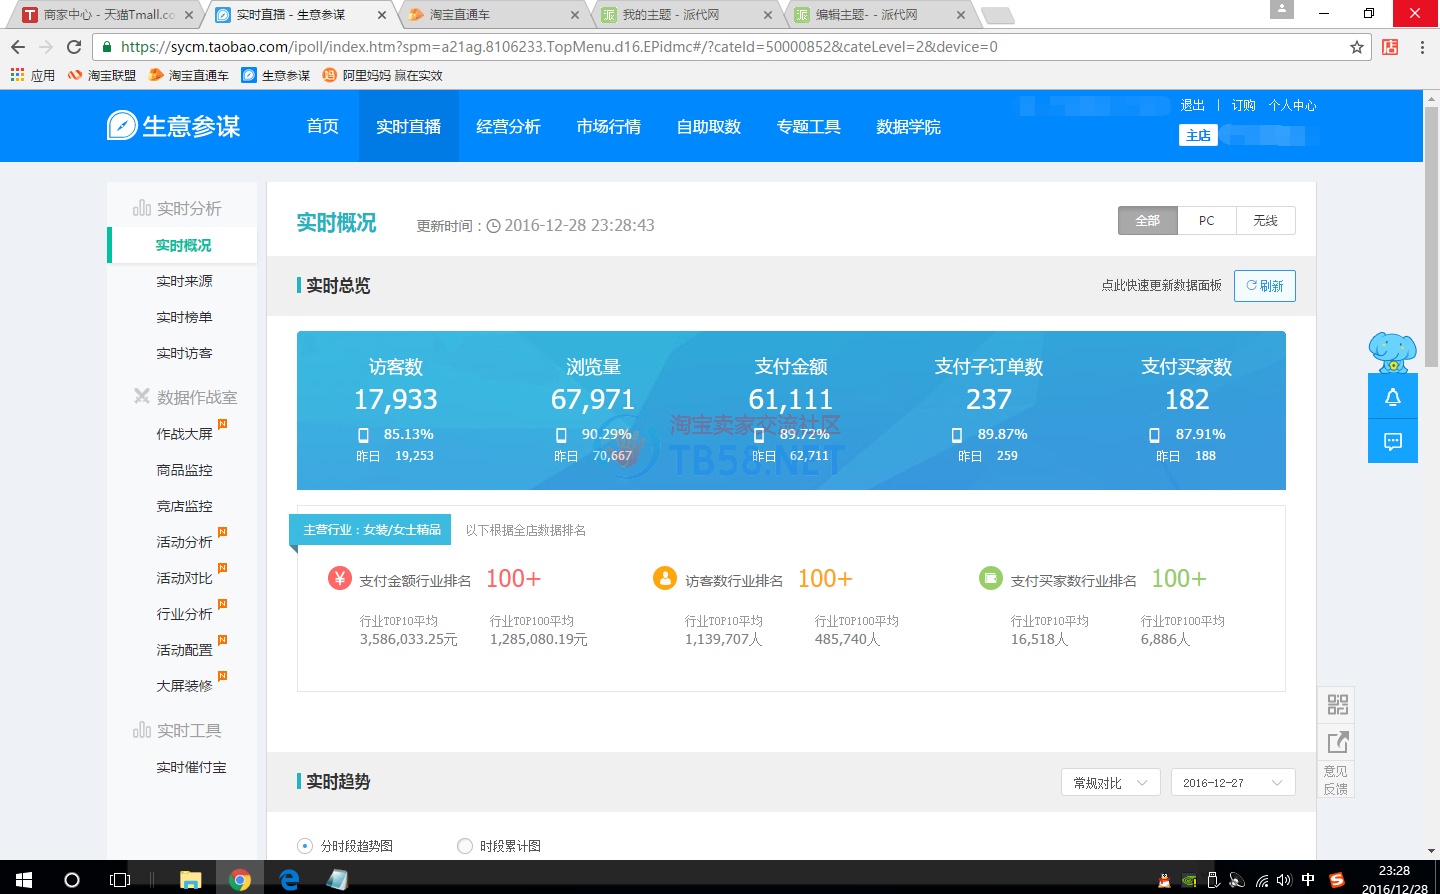Open the feedback share icon
The width and height of the screenshot is (1440, 894).
point(1337,743)
